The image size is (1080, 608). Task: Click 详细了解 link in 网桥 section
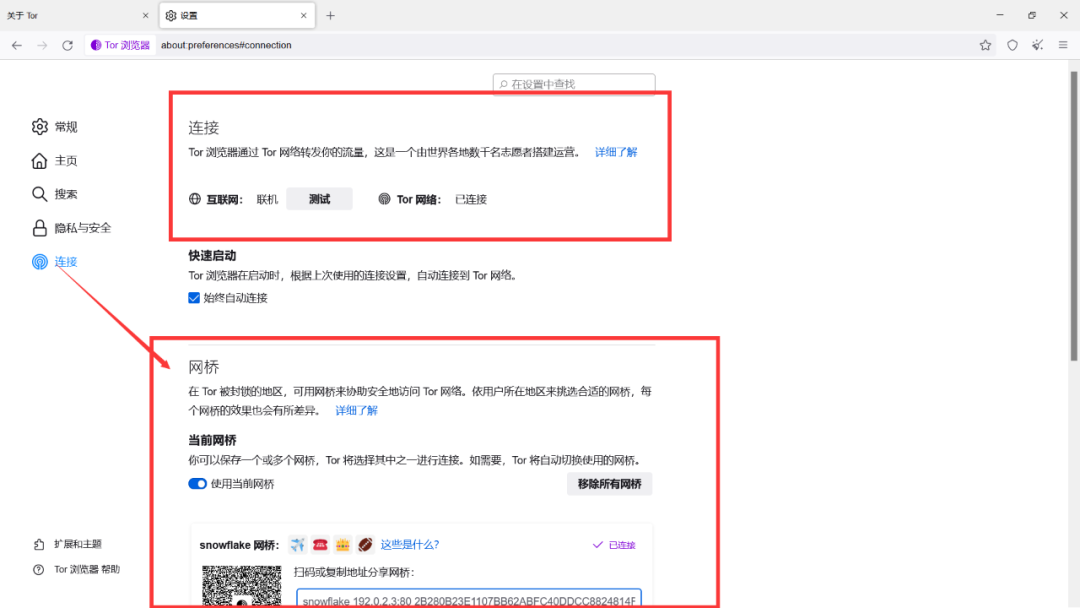click(356, 410)
